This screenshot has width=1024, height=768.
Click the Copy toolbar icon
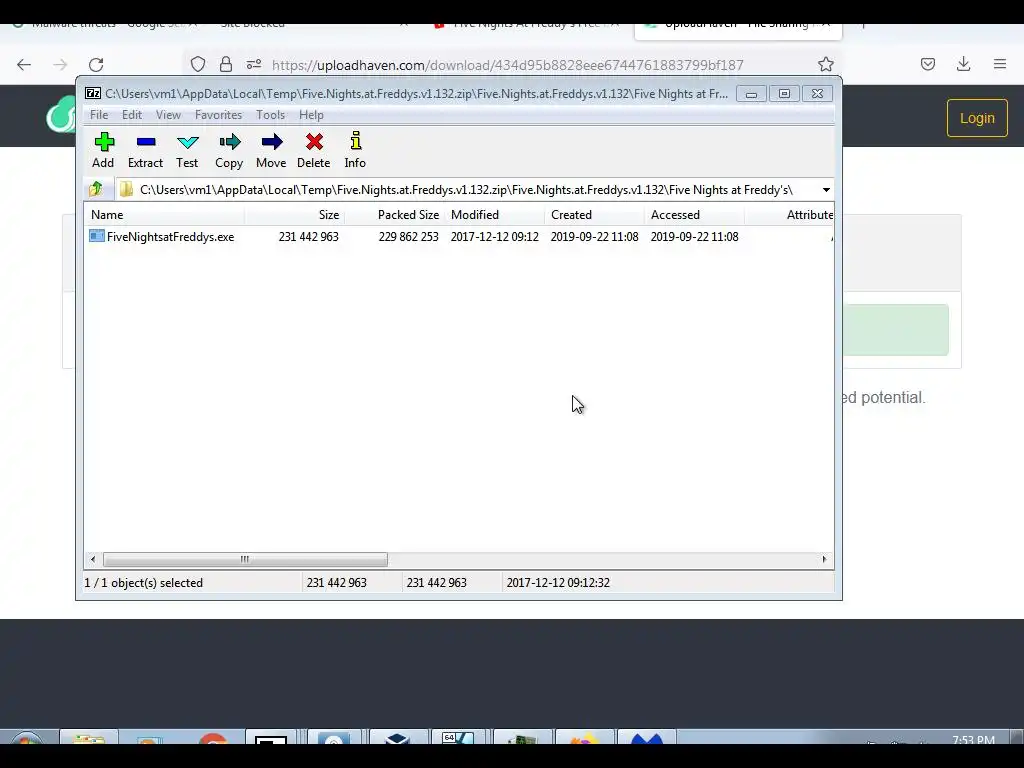pyautogui.click(x=229, y=150)
